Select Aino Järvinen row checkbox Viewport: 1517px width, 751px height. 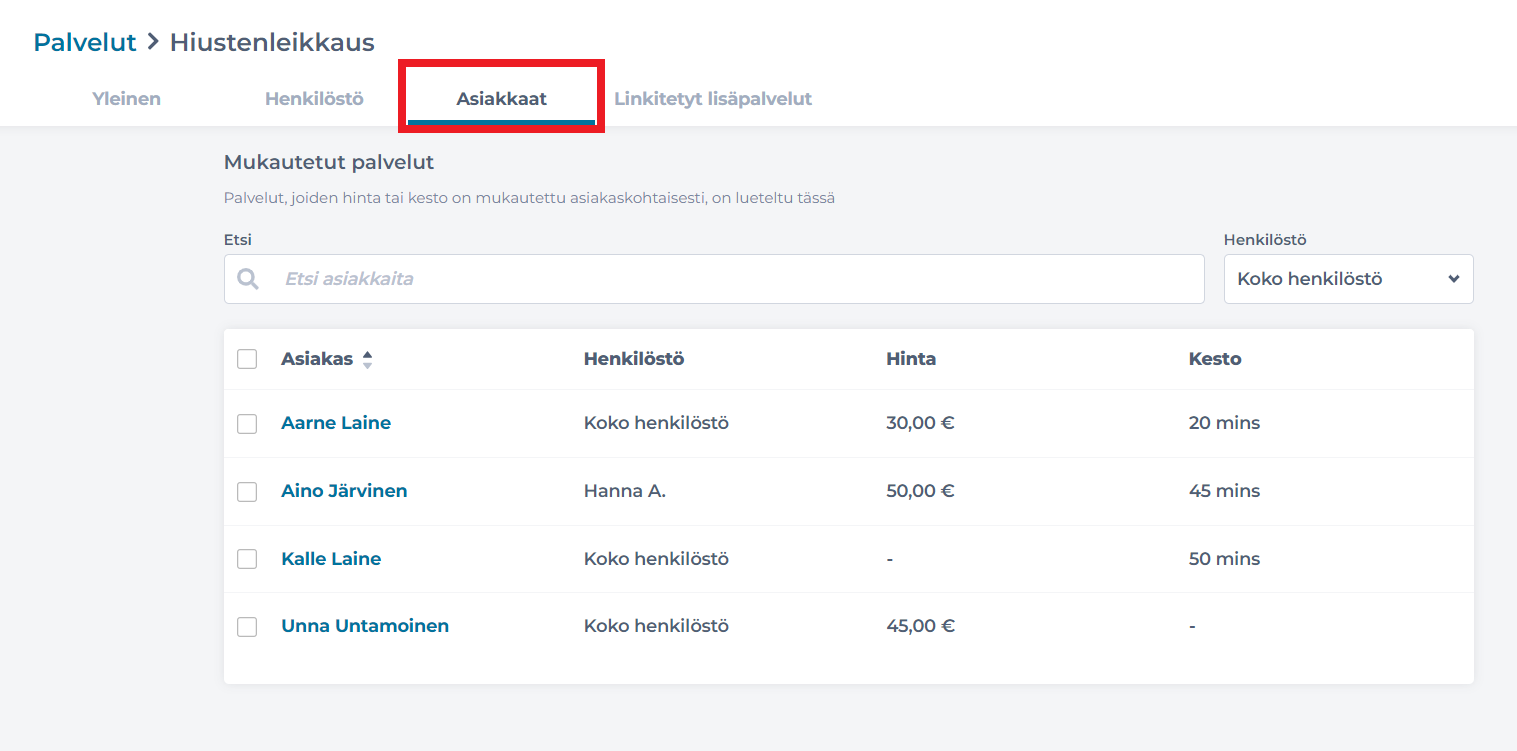click(247, 492)
